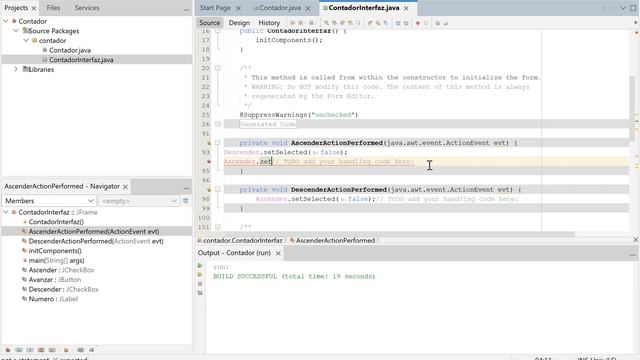Open Output panel settings icon
Screen dimensions: 640x360
pyautogui.click(x=200, y=293)
